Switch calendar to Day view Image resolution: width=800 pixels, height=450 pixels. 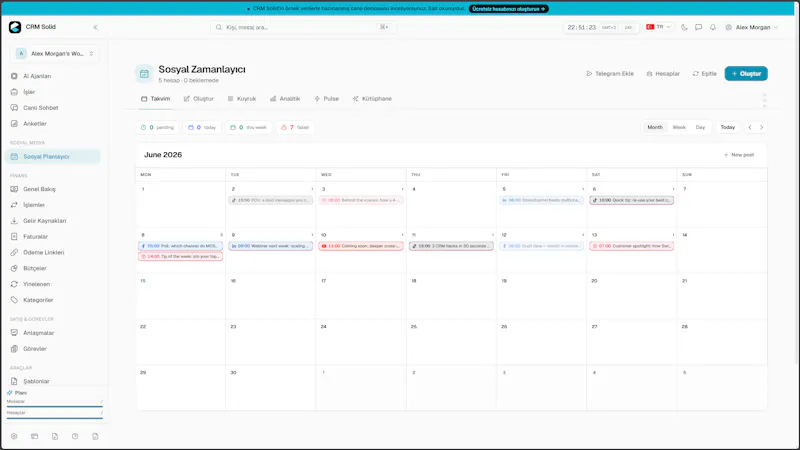point(700,127)
